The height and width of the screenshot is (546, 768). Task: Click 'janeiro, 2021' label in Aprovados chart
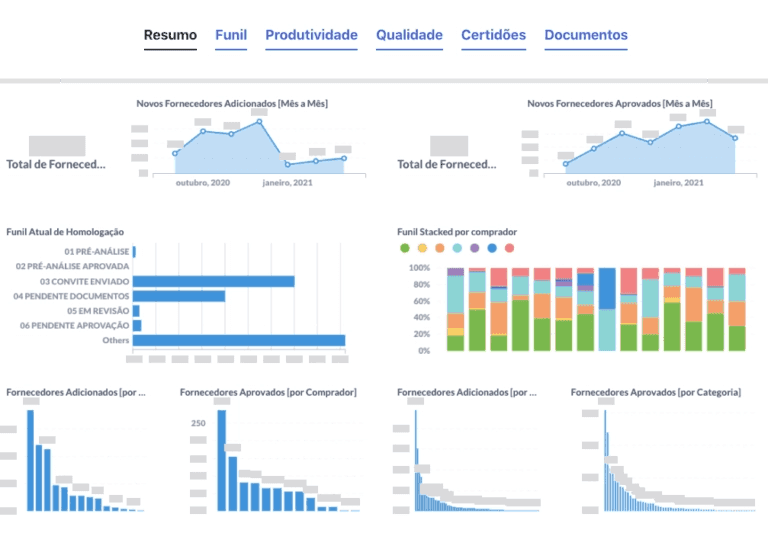[678, 183]
